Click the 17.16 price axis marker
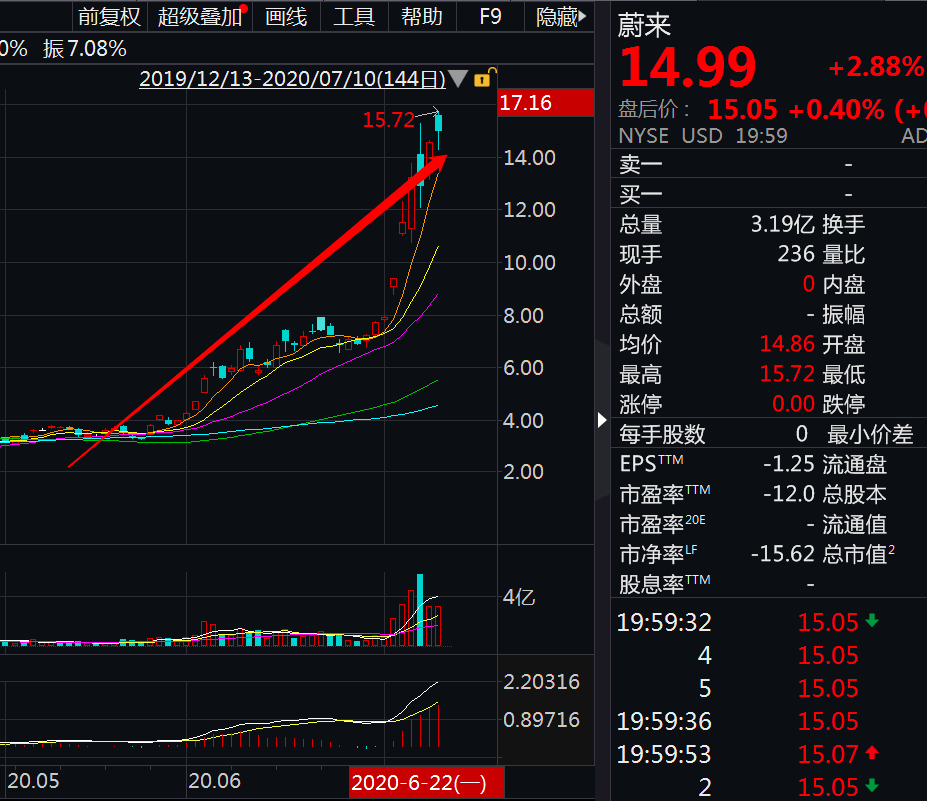Screen dimensions: 927x801 (546, 103)
